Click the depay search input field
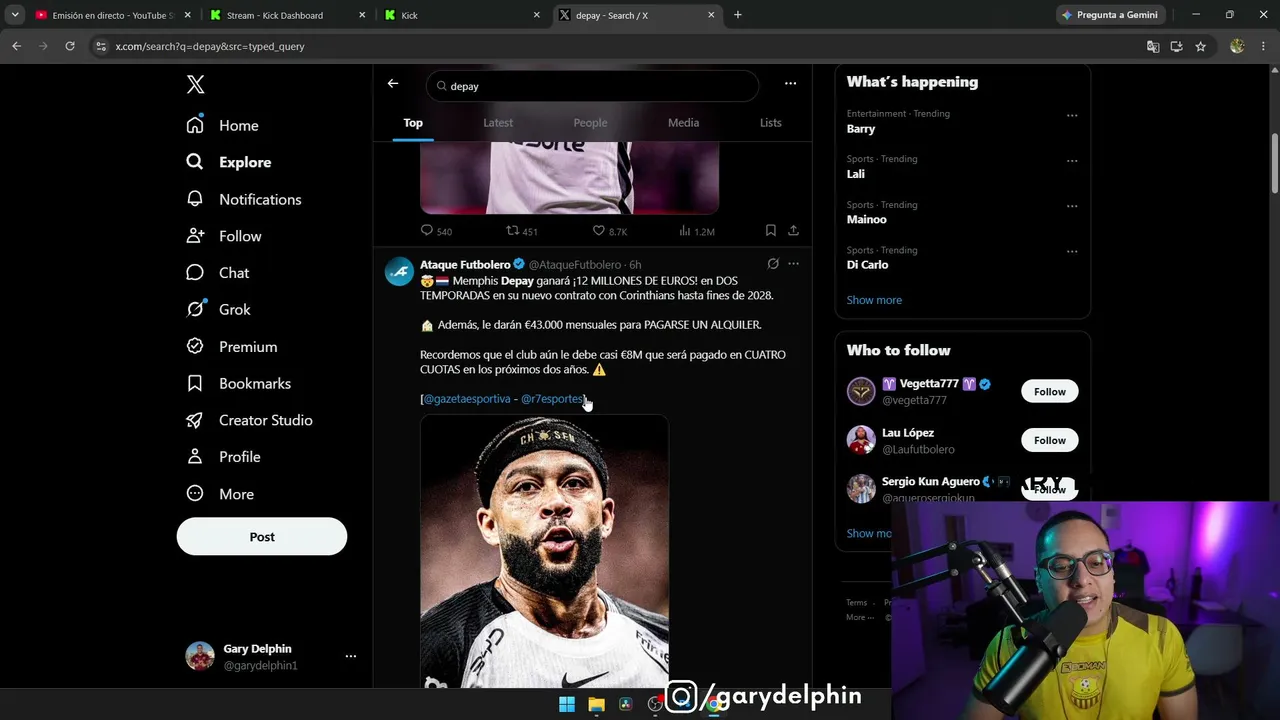This screenshot has width=1280, height=720. (x=593, y=86)
